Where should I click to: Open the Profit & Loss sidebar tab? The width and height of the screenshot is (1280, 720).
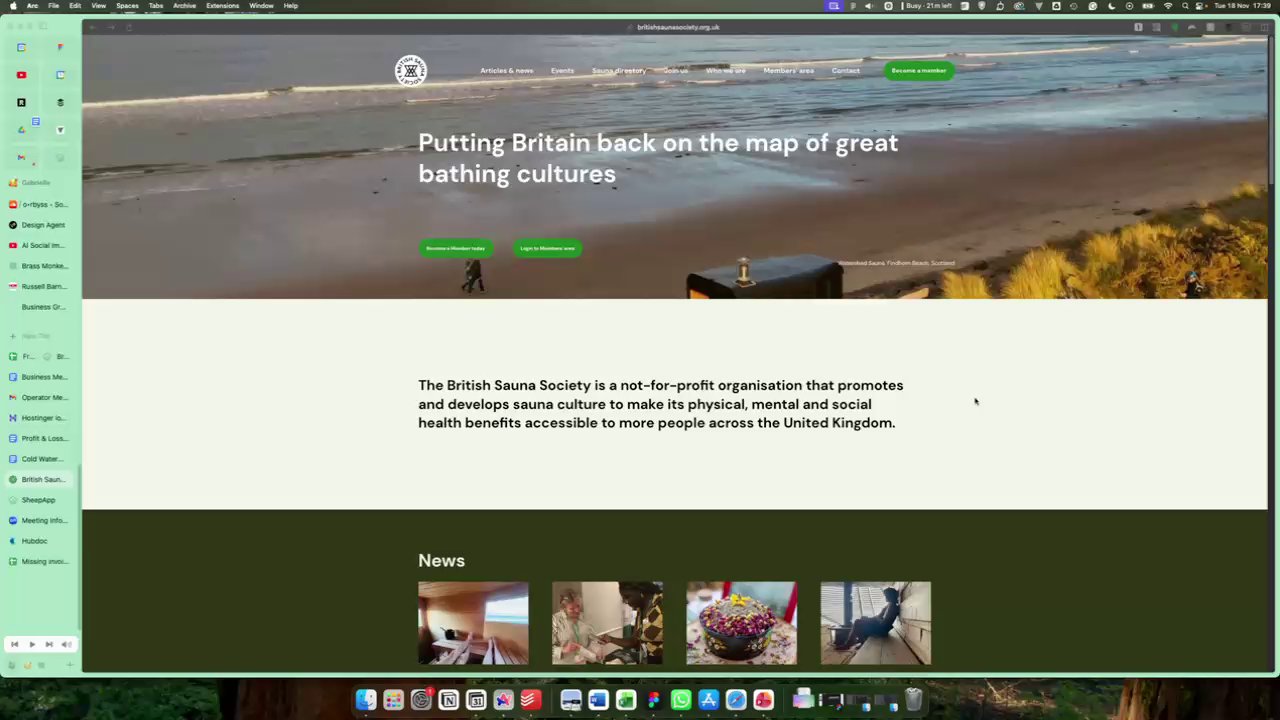pos(40,438)
